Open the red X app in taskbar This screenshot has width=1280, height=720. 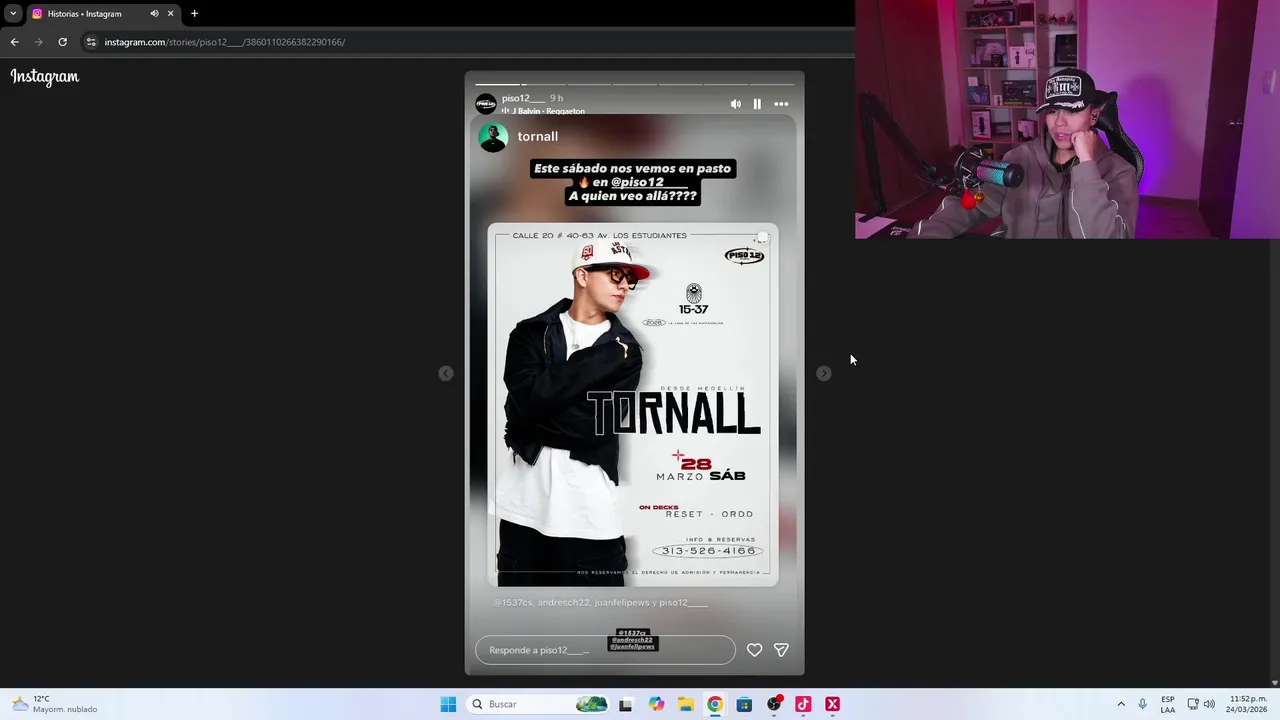832,704
